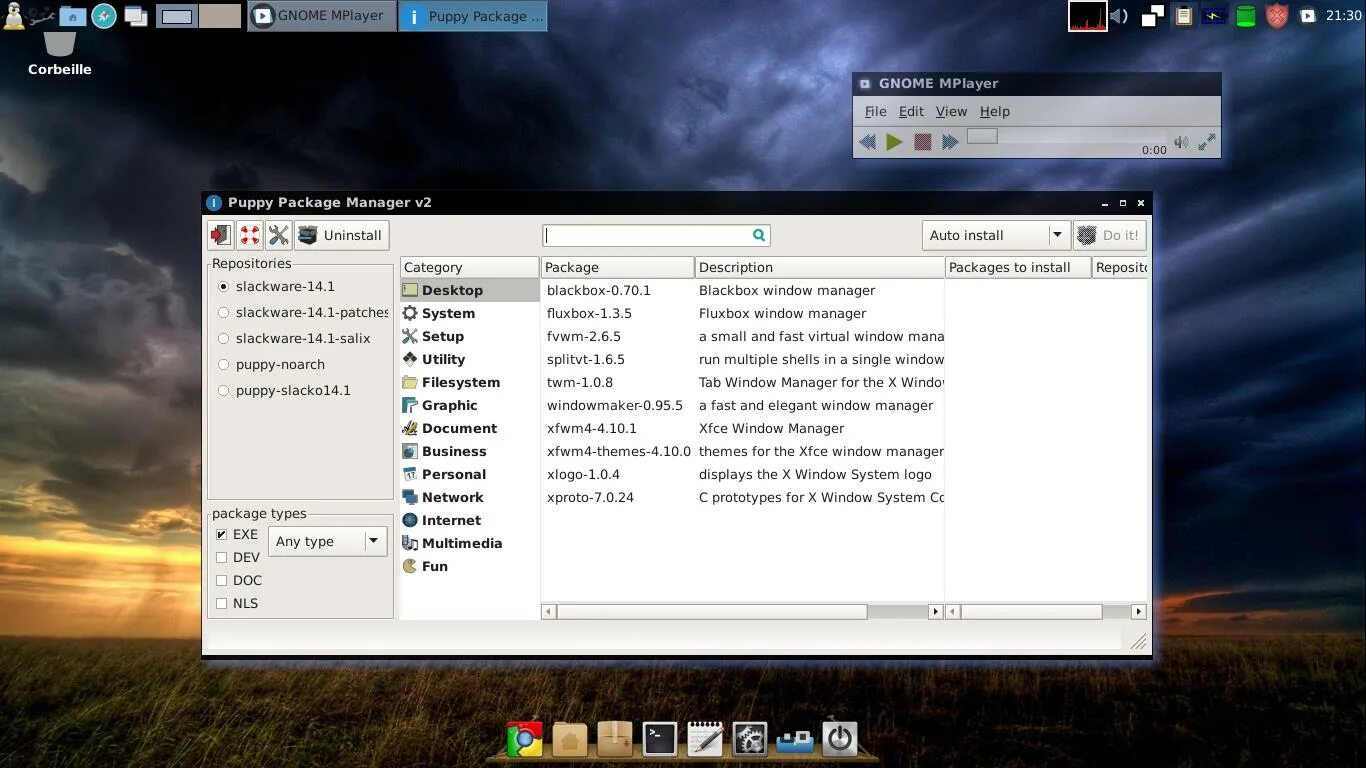Select the slackware-14.1-salix repository

(293, 338)
